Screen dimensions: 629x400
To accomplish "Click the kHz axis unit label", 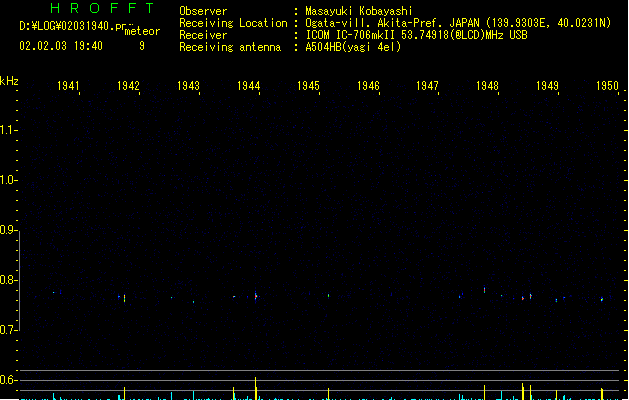I will click(9, 81).
